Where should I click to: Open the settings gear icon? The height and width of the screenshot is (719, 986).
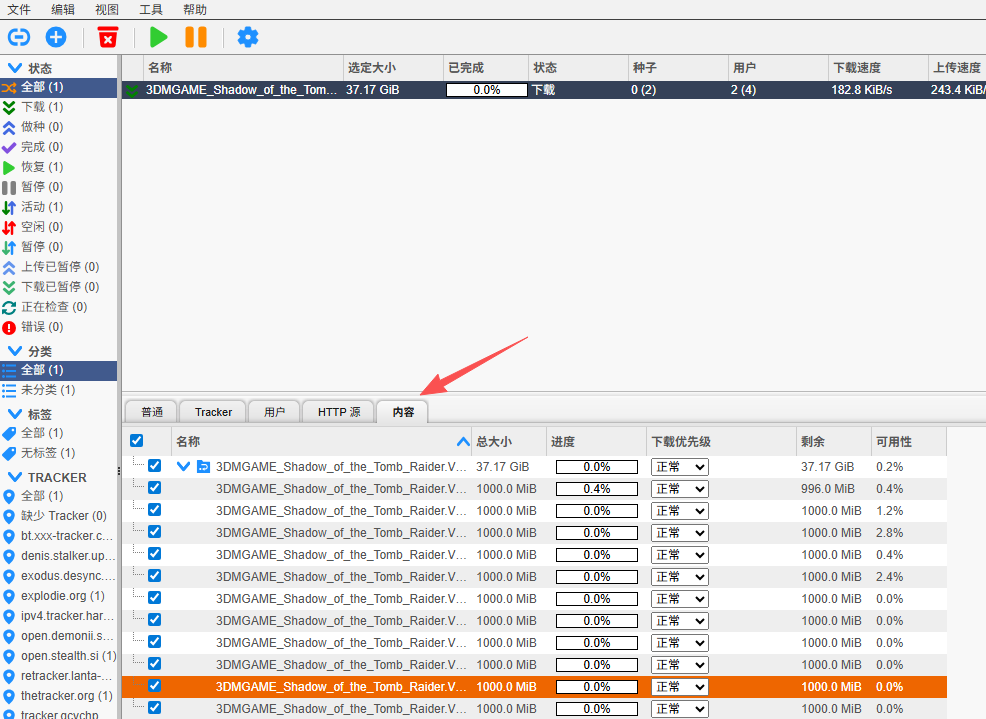tap(248, 37)
